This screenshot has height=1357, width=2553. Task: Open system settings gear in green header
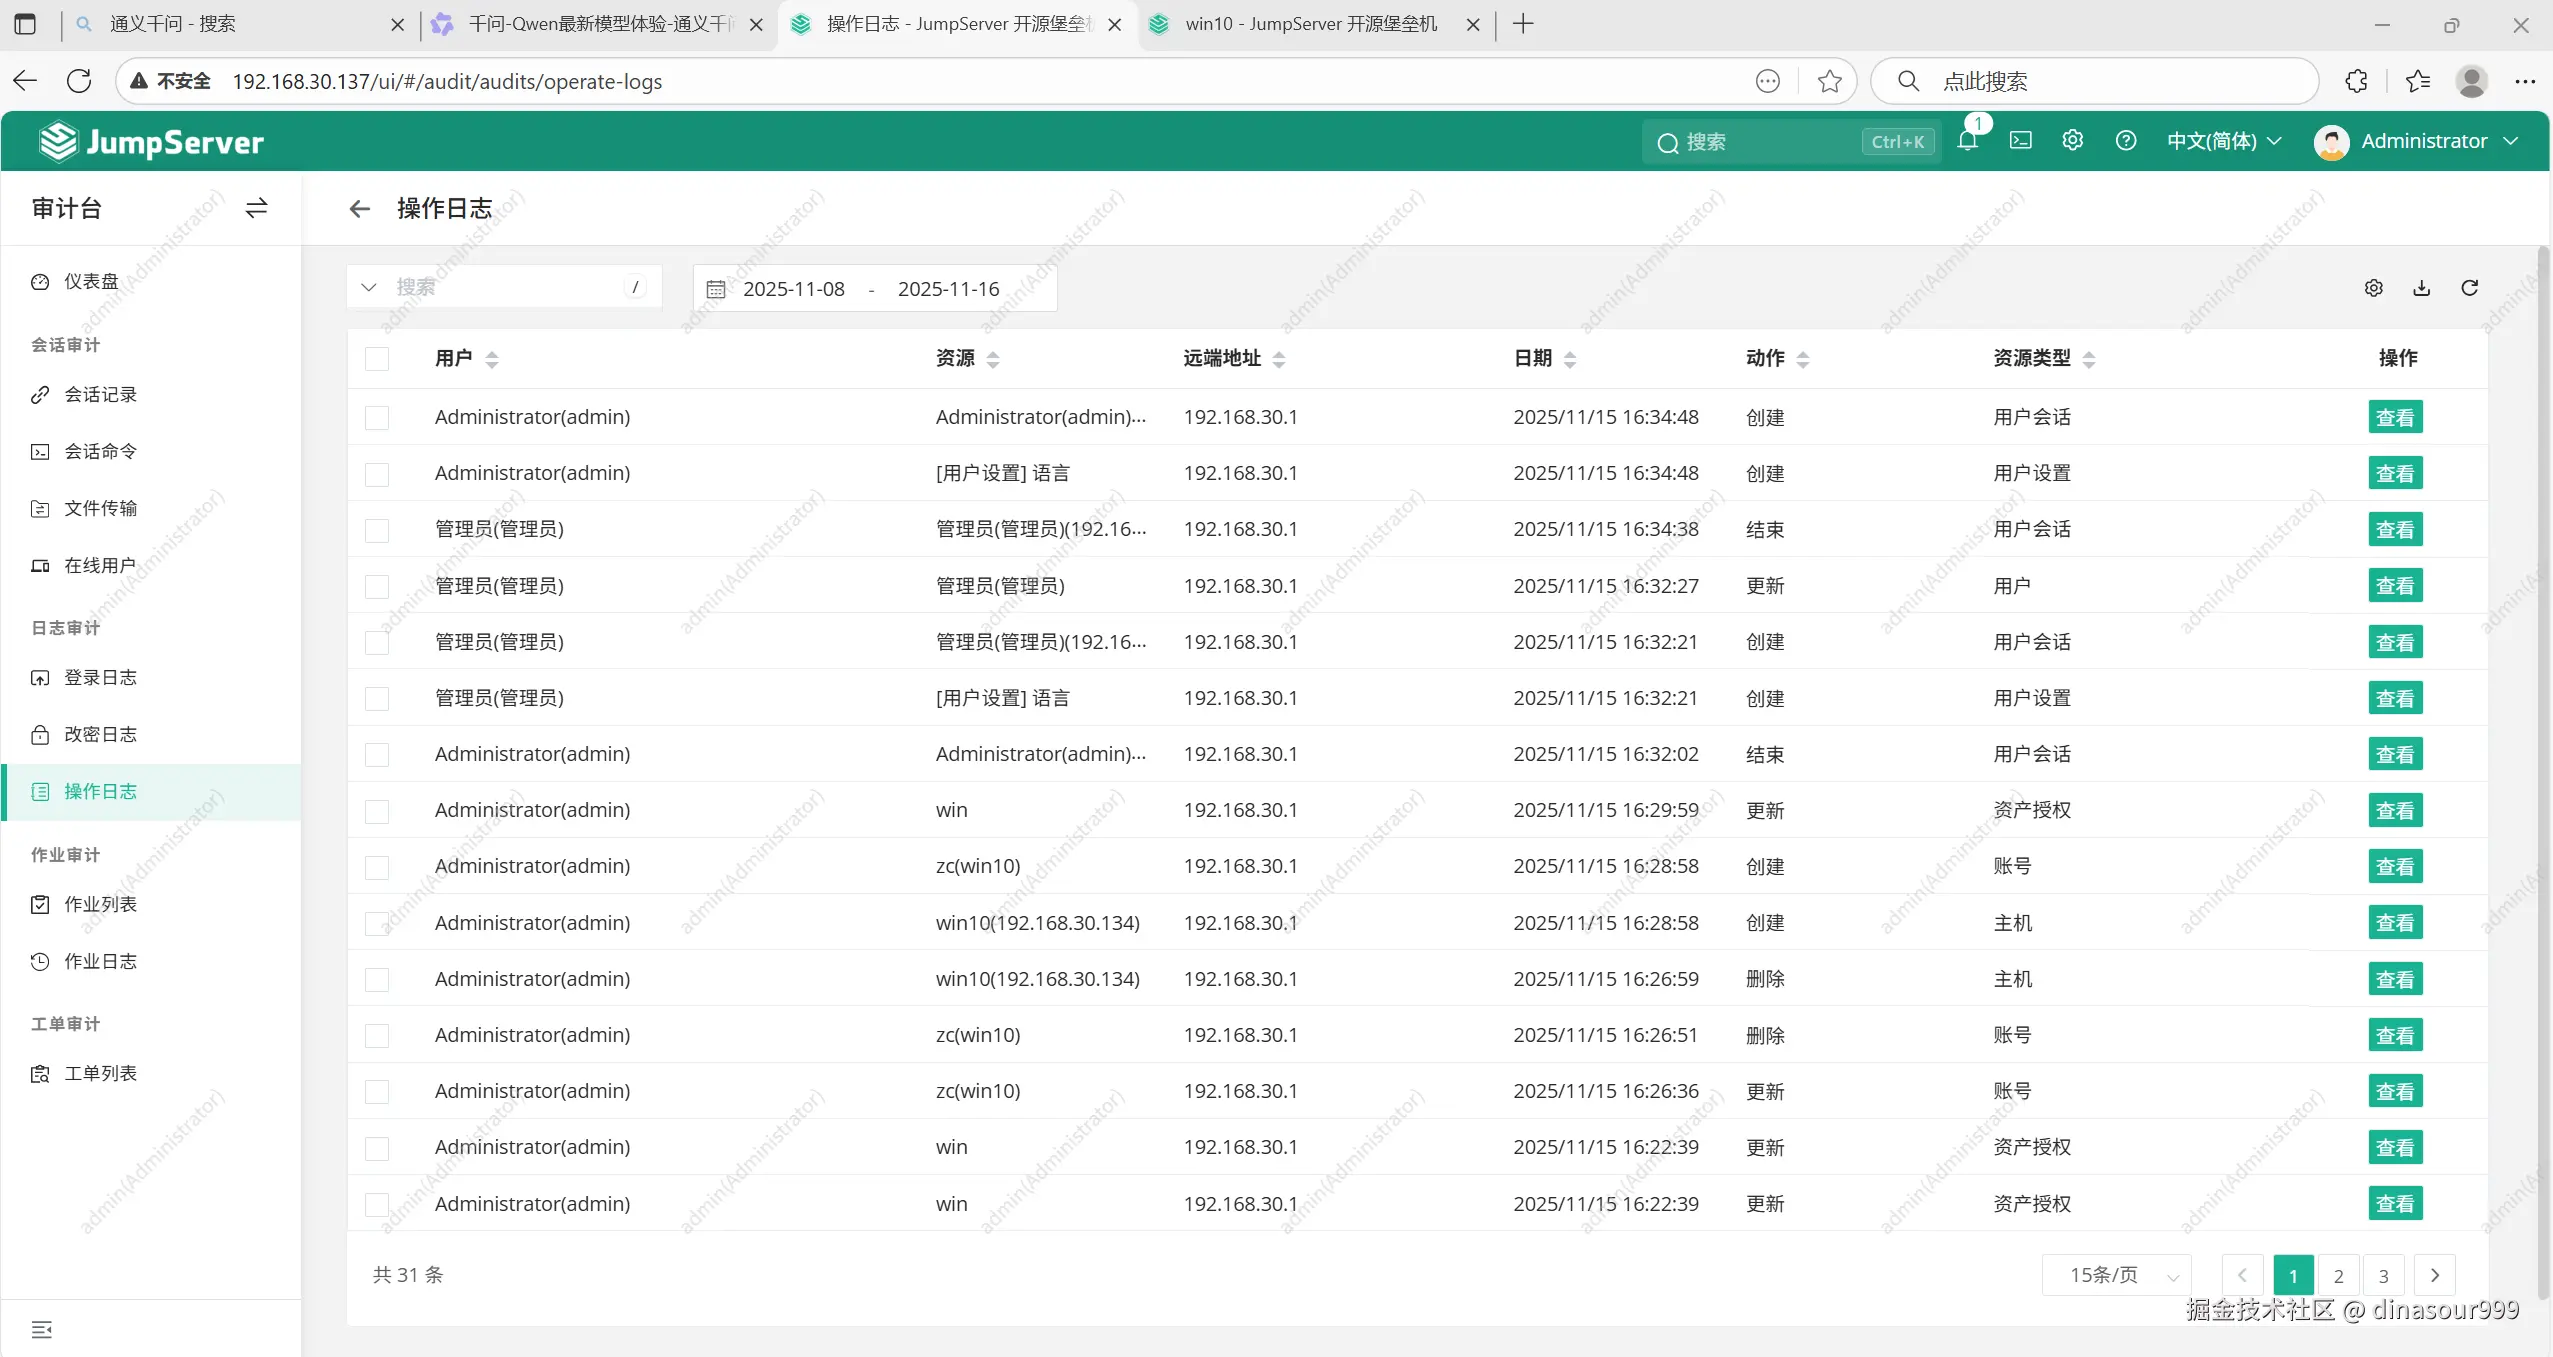coord(2072,141)
